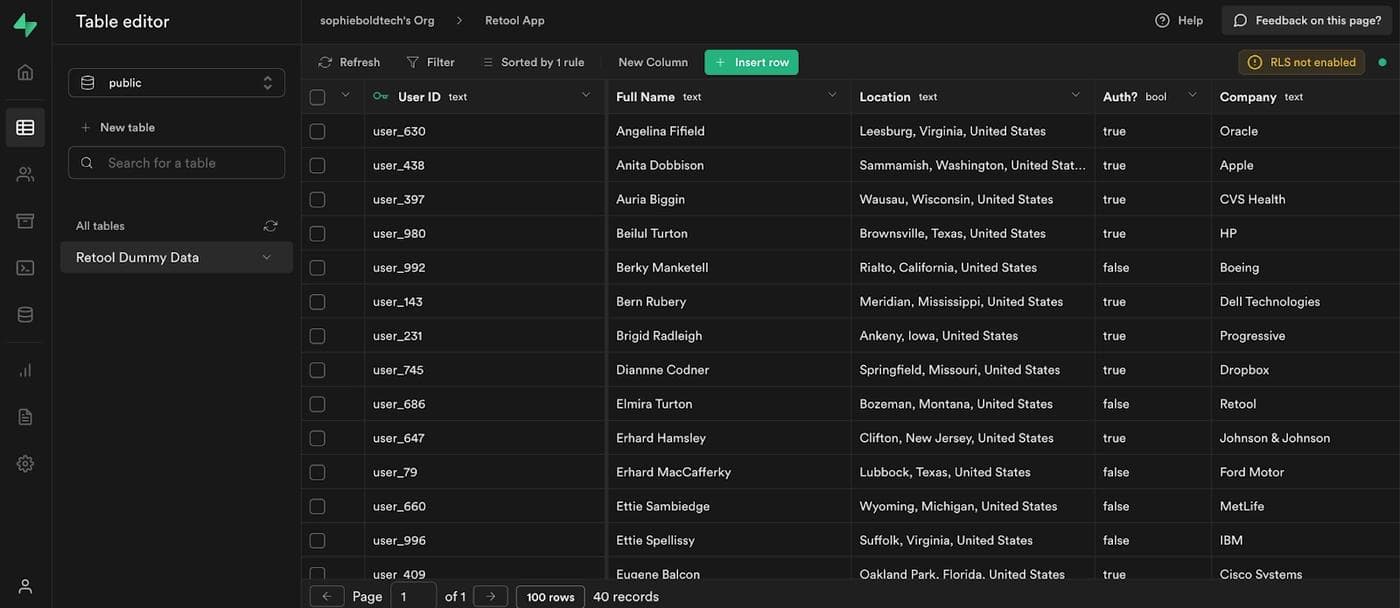Check the box for user_630 row
The image size is (1400, 608).
(x=317, y=131)
